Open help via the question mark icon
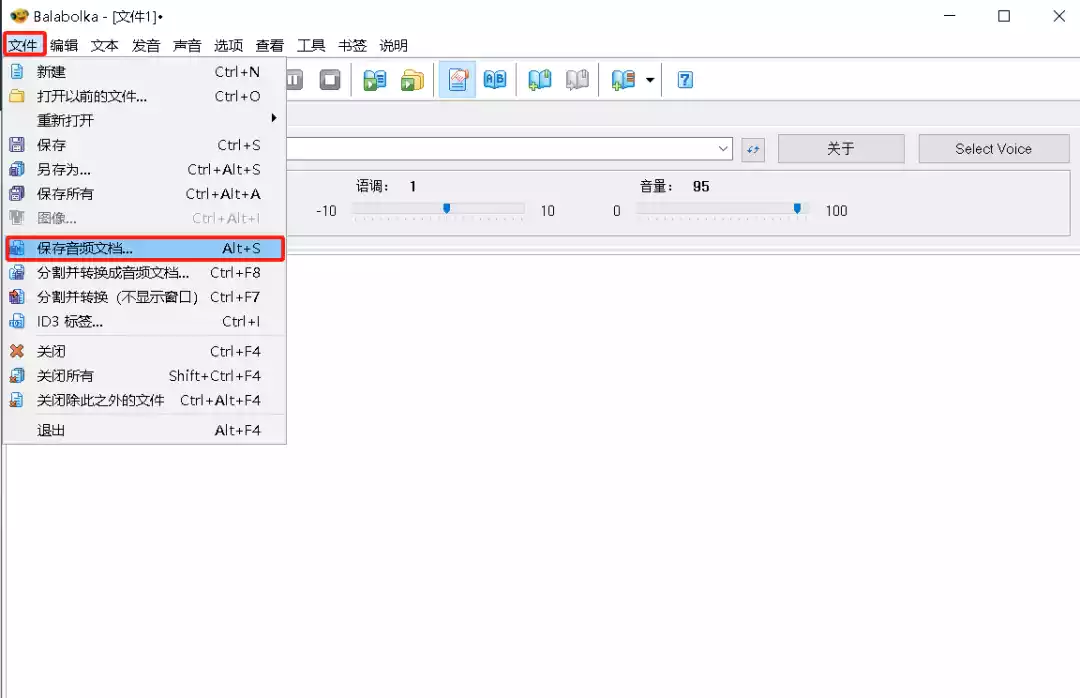 (x=685, y=80)
